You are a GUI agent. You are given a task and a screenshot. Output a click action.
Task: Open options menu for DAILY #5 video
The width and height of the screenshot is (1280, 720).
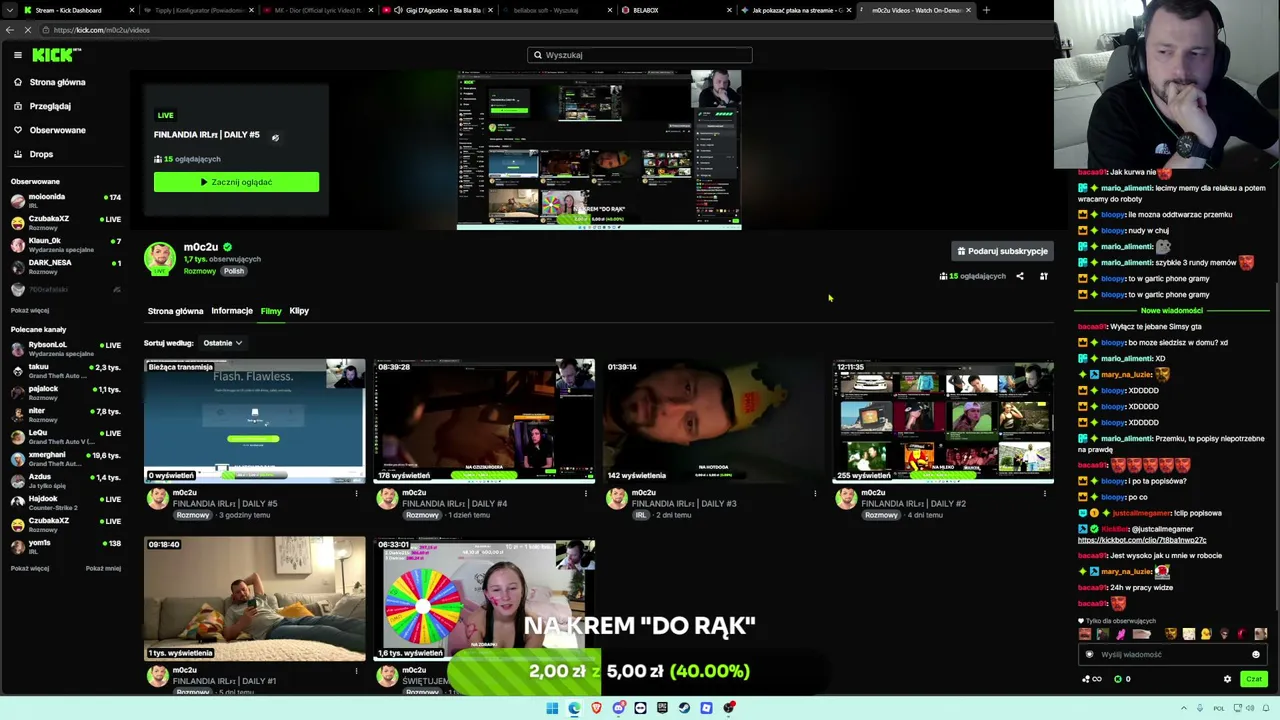click(356, 493)
